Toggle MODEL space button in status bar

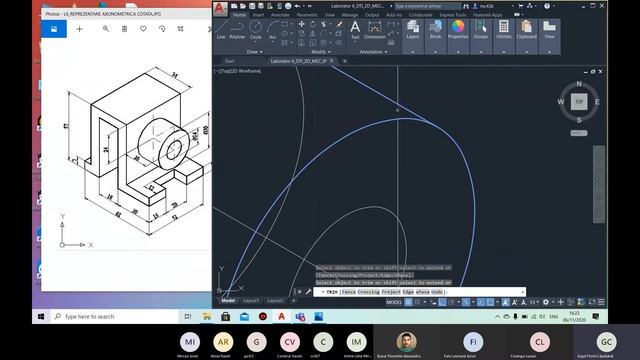click(x=394, y=302)
